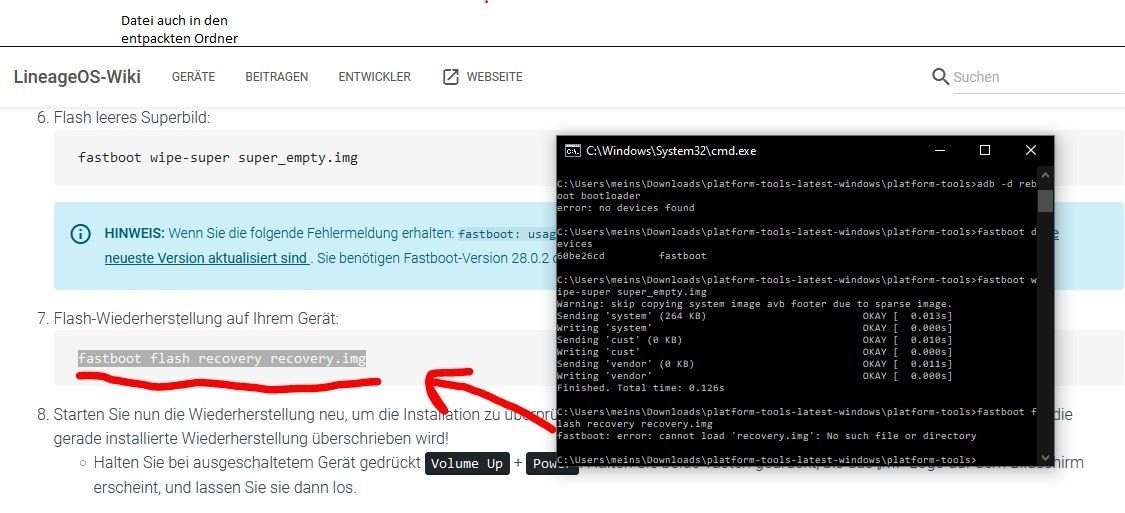Screen dimensions: 1125x513
Task: Click the 'C:\Windows\System32\cmd.exe' title text
Action: tap(671, 151)
